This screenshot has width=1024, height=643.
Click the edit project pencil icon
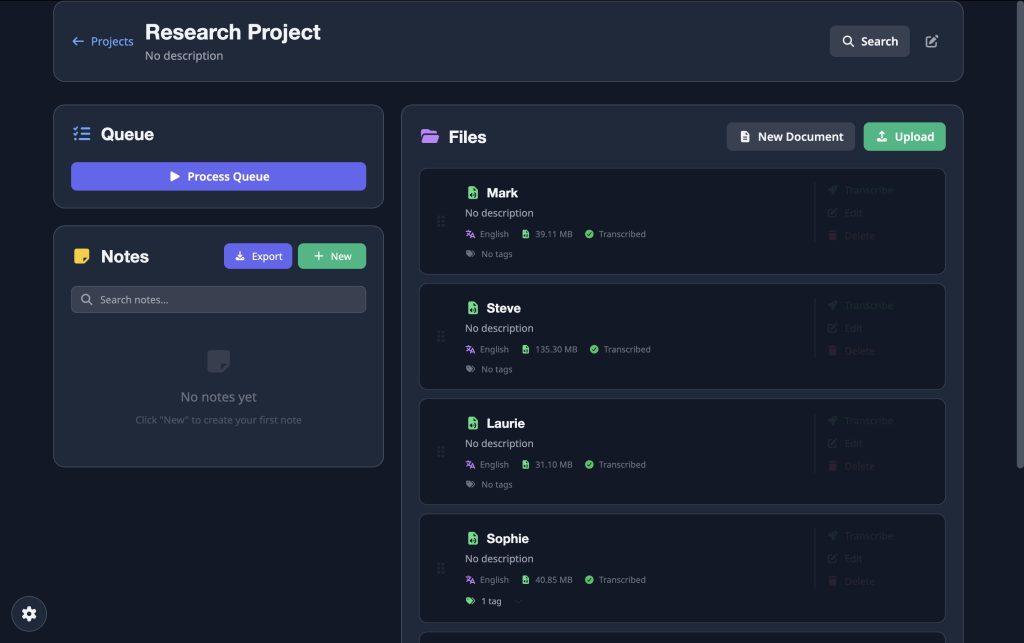point(931,41)
